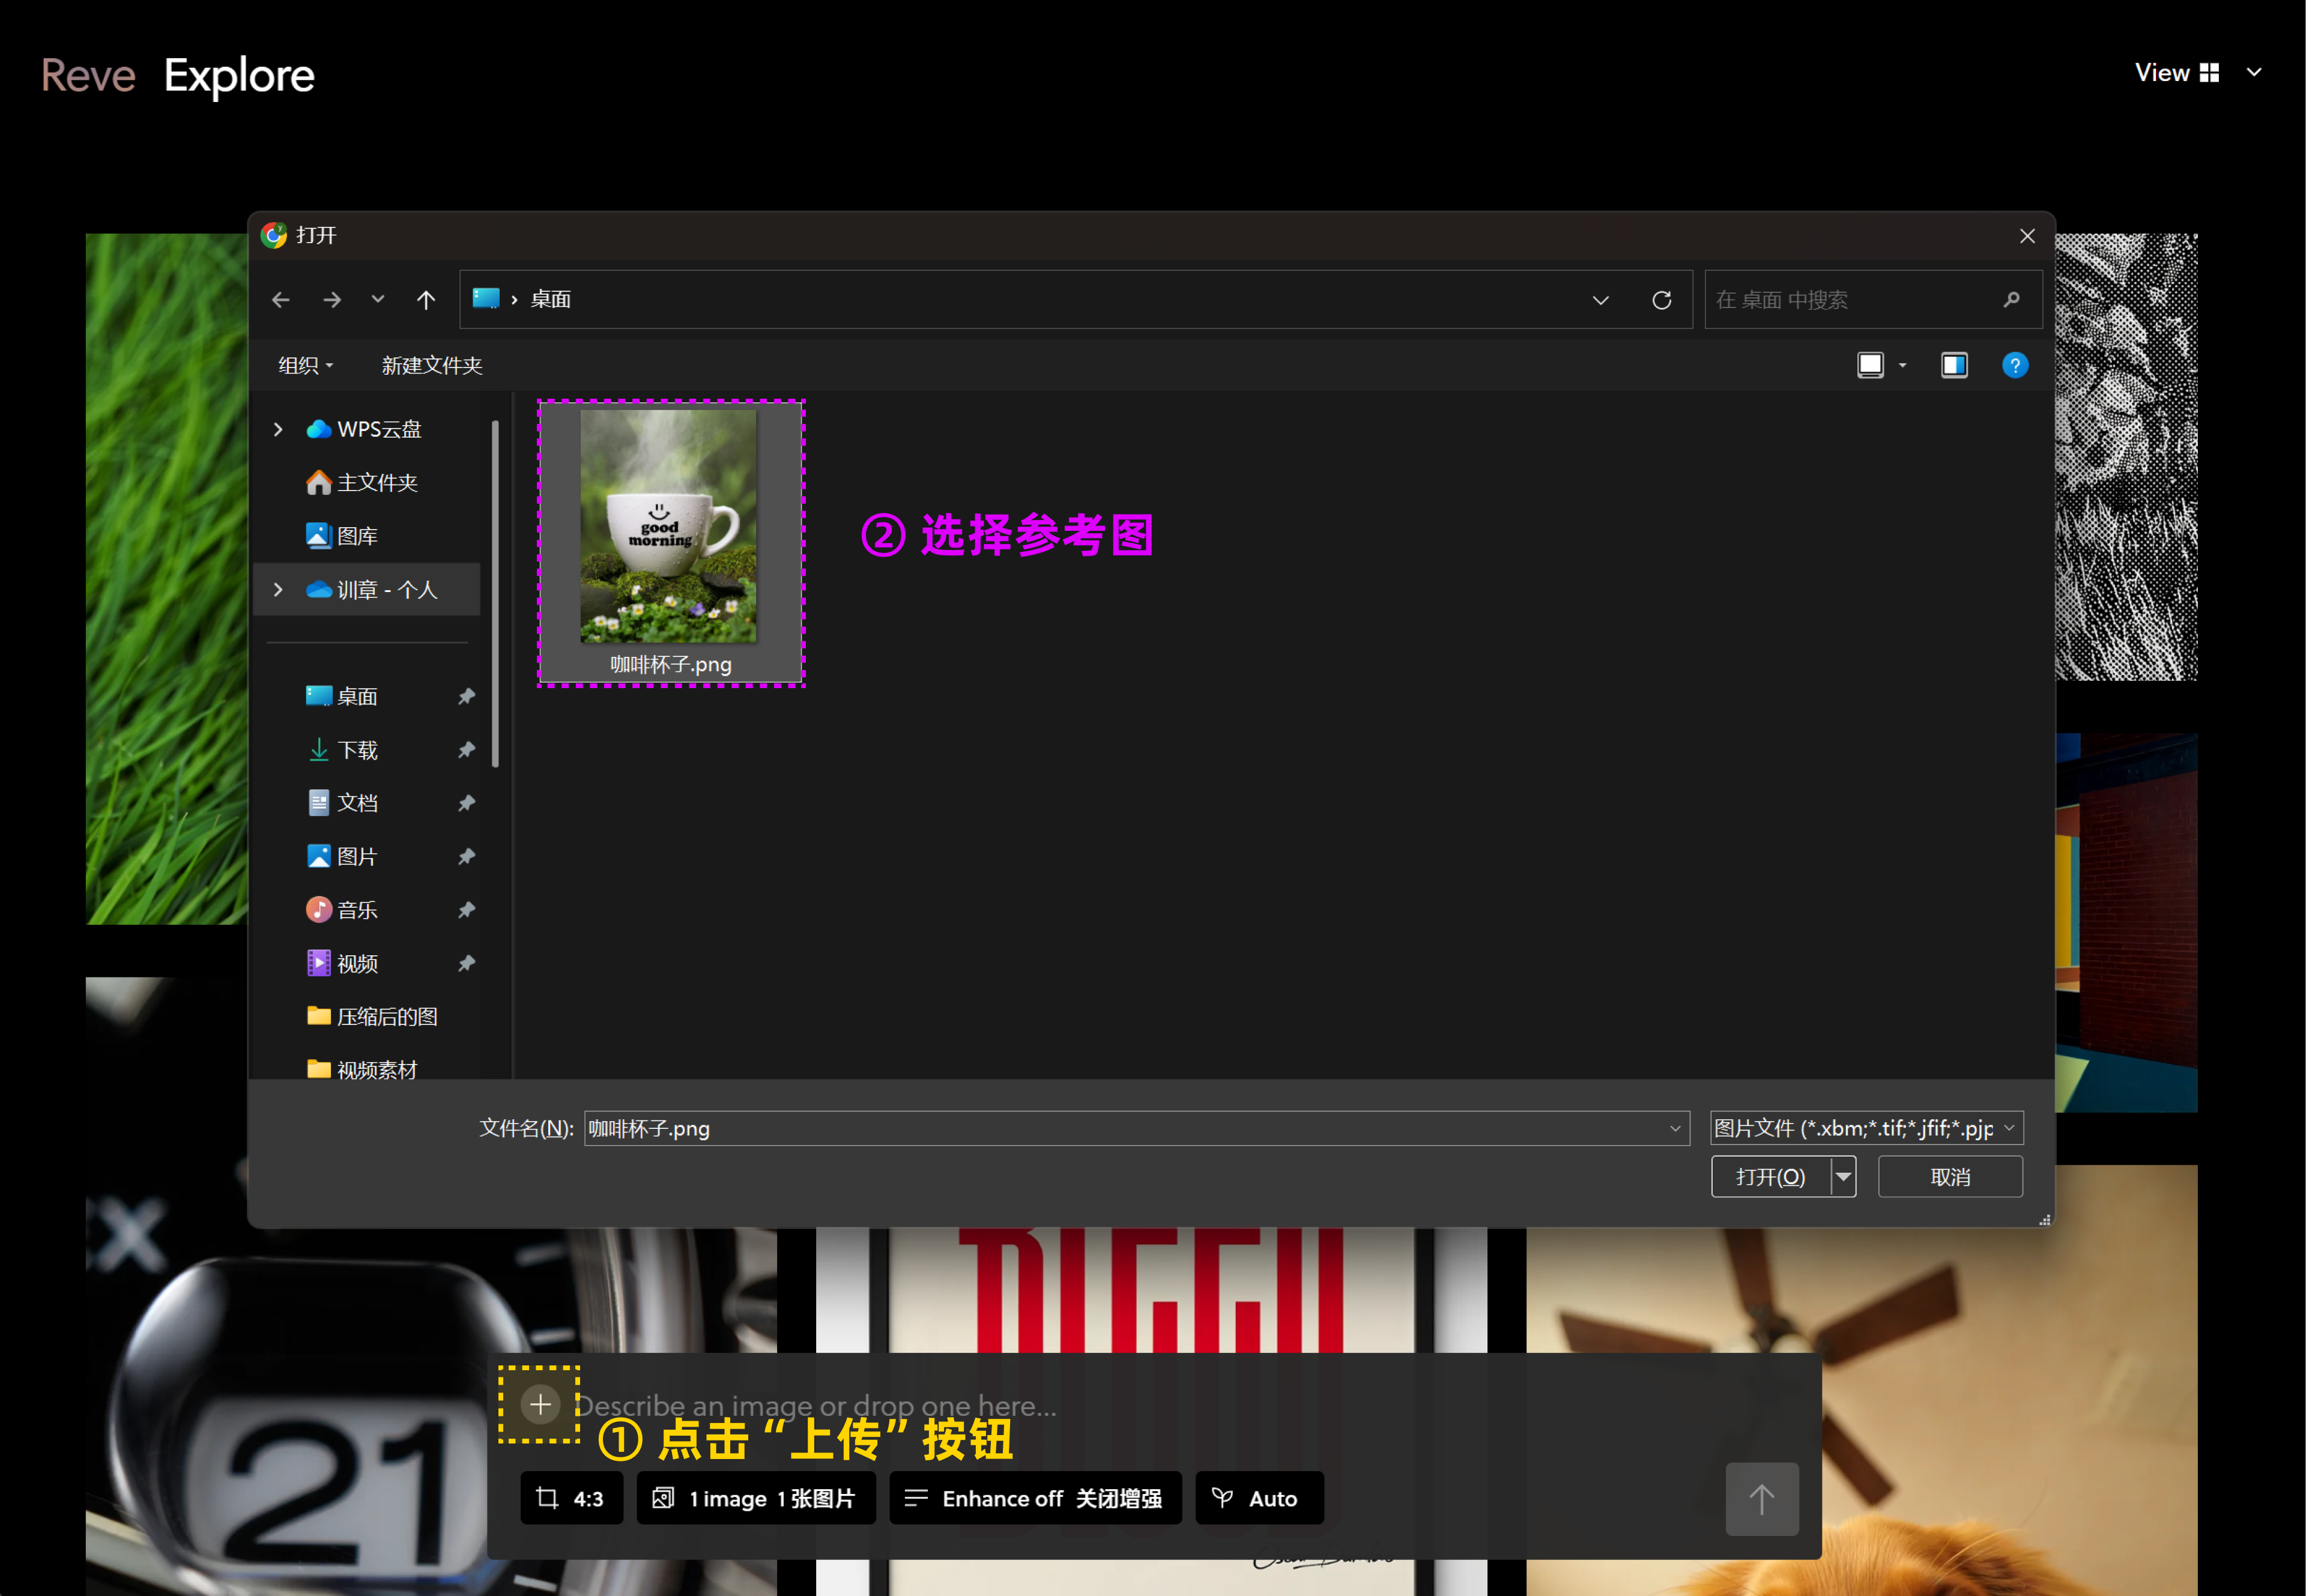Toggle Enhance off setting

pos(1035,1498)
